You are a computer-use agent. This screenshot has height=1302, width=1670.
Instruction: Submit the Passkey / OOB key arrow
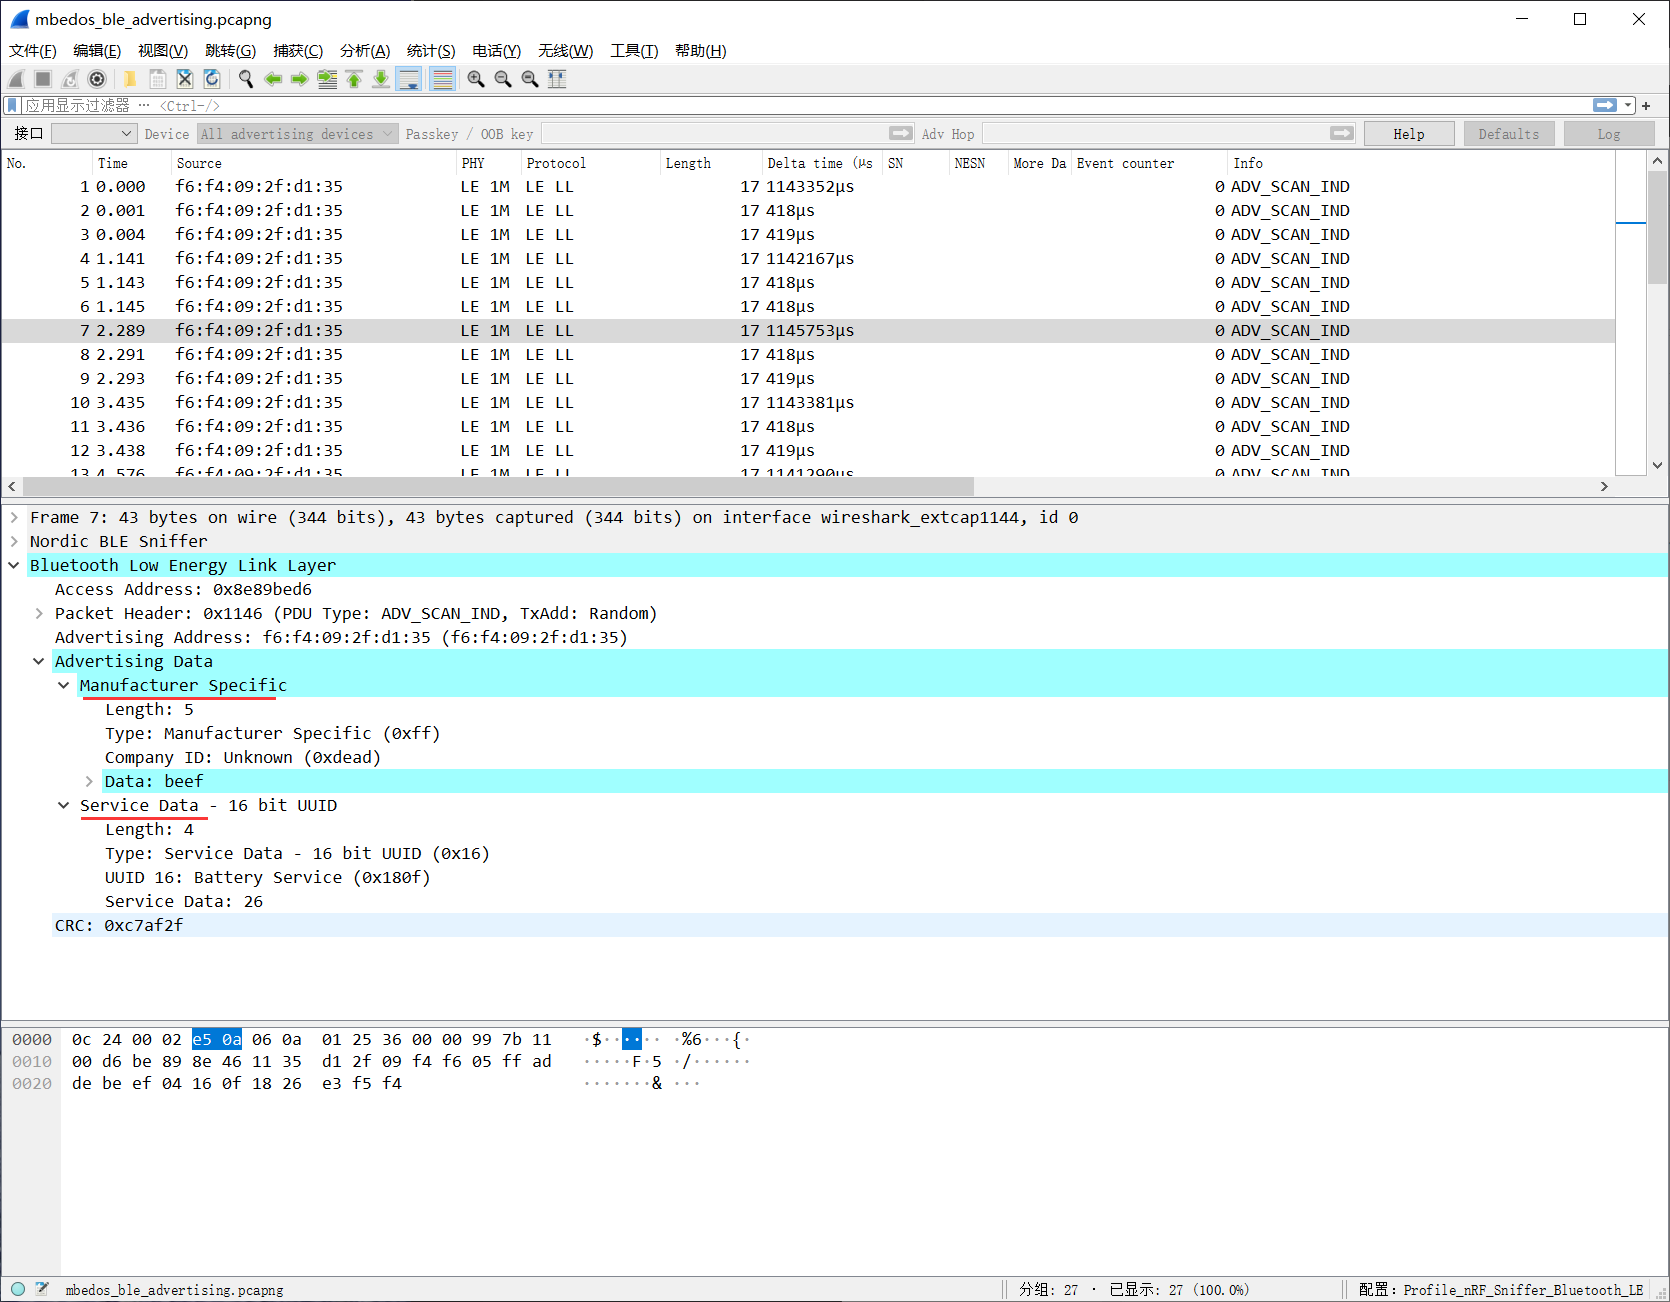click(901, 134)
